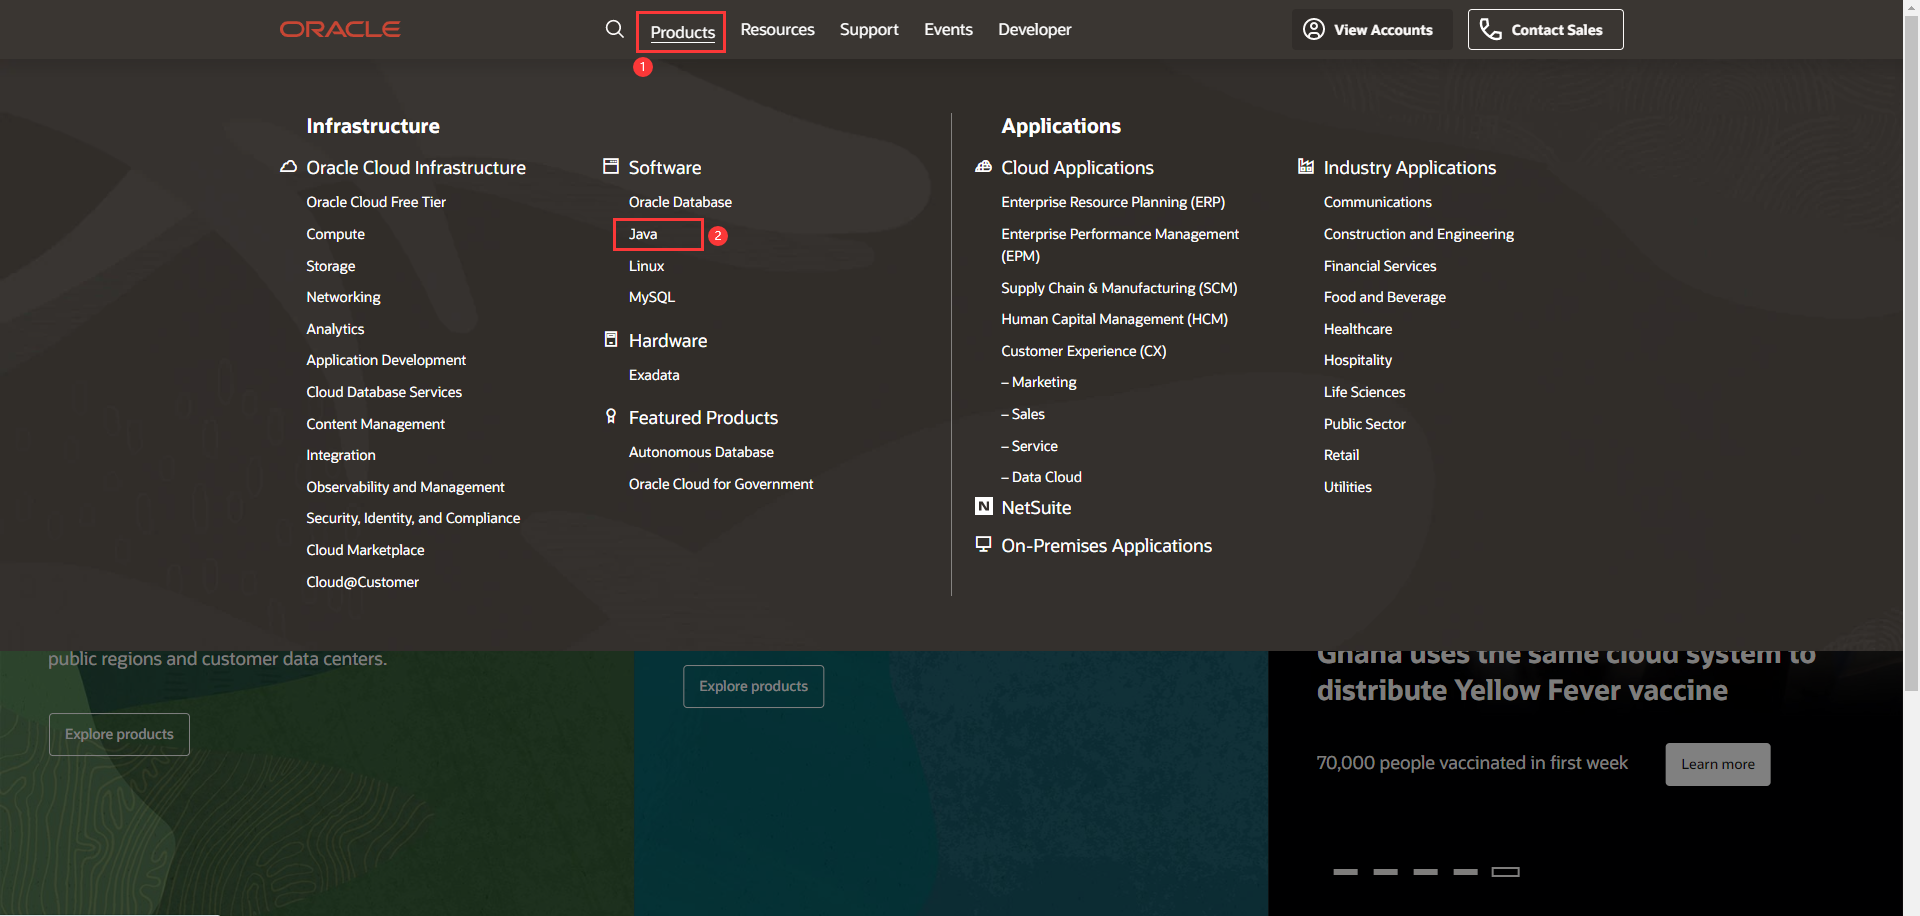The image size is (1920, 916).
Task: Click the icon beside Cloud Applications
Action: [983, 167]
